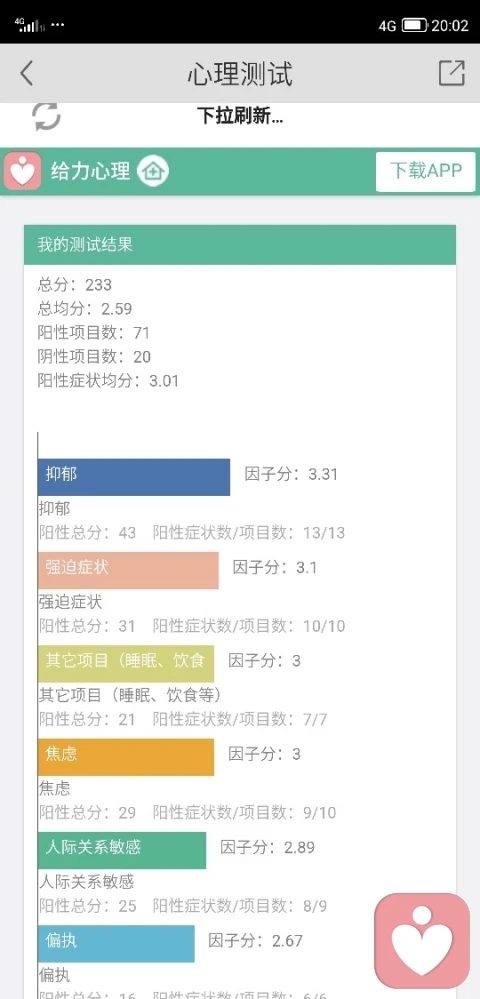This screenshot has height=999, width=480.
Task: Tap the 给力心理 heart logo icon
Action: pyautogui.click(x=23, y=171)
